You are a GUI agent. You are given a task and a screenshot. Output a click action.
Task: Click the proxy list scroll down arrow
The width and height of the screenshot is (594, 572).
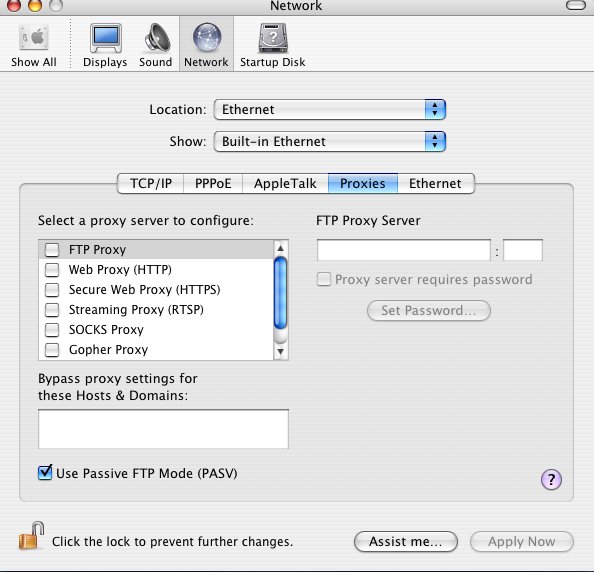point(280,352)
